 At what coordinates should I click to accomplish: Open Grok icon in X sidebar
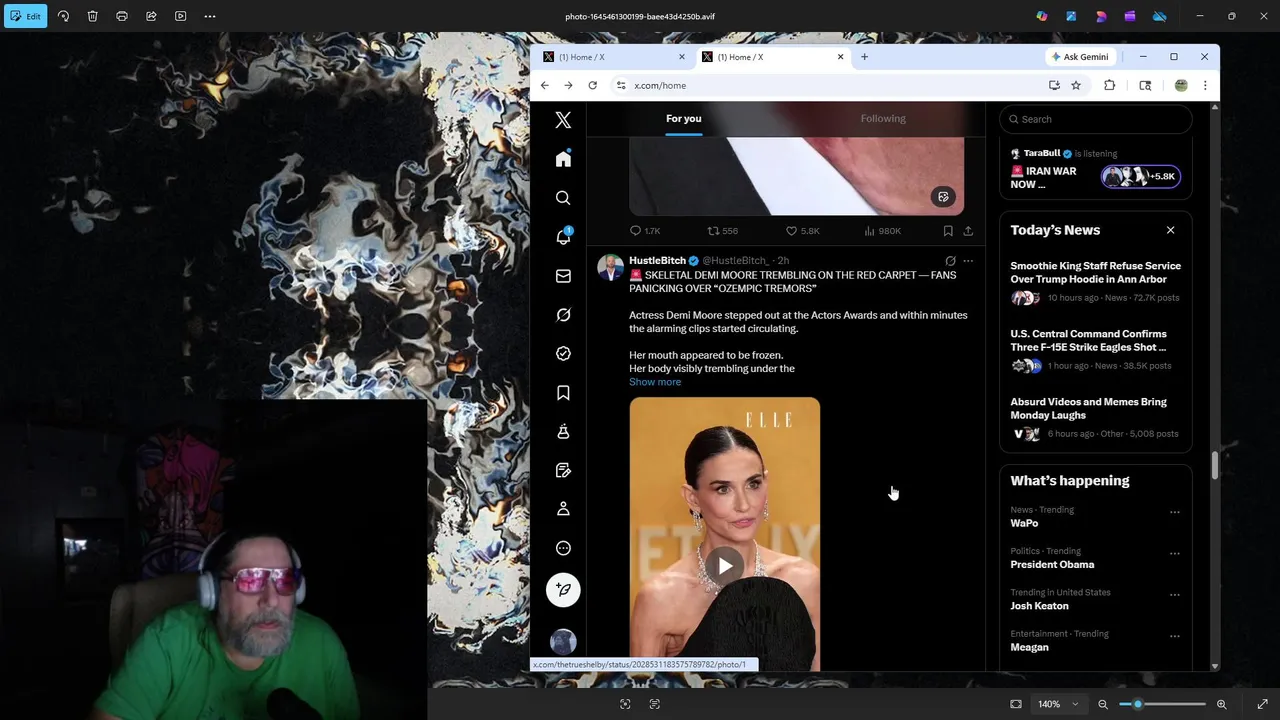(x=563, y=315)
